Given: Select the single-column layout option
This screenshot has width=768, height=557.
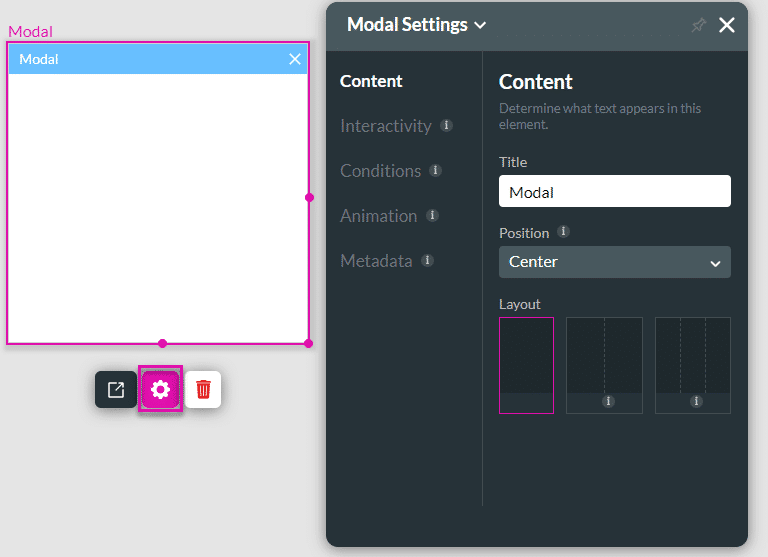Looking at the screenshot, I should pyautogui.click(x=526, y=365).
